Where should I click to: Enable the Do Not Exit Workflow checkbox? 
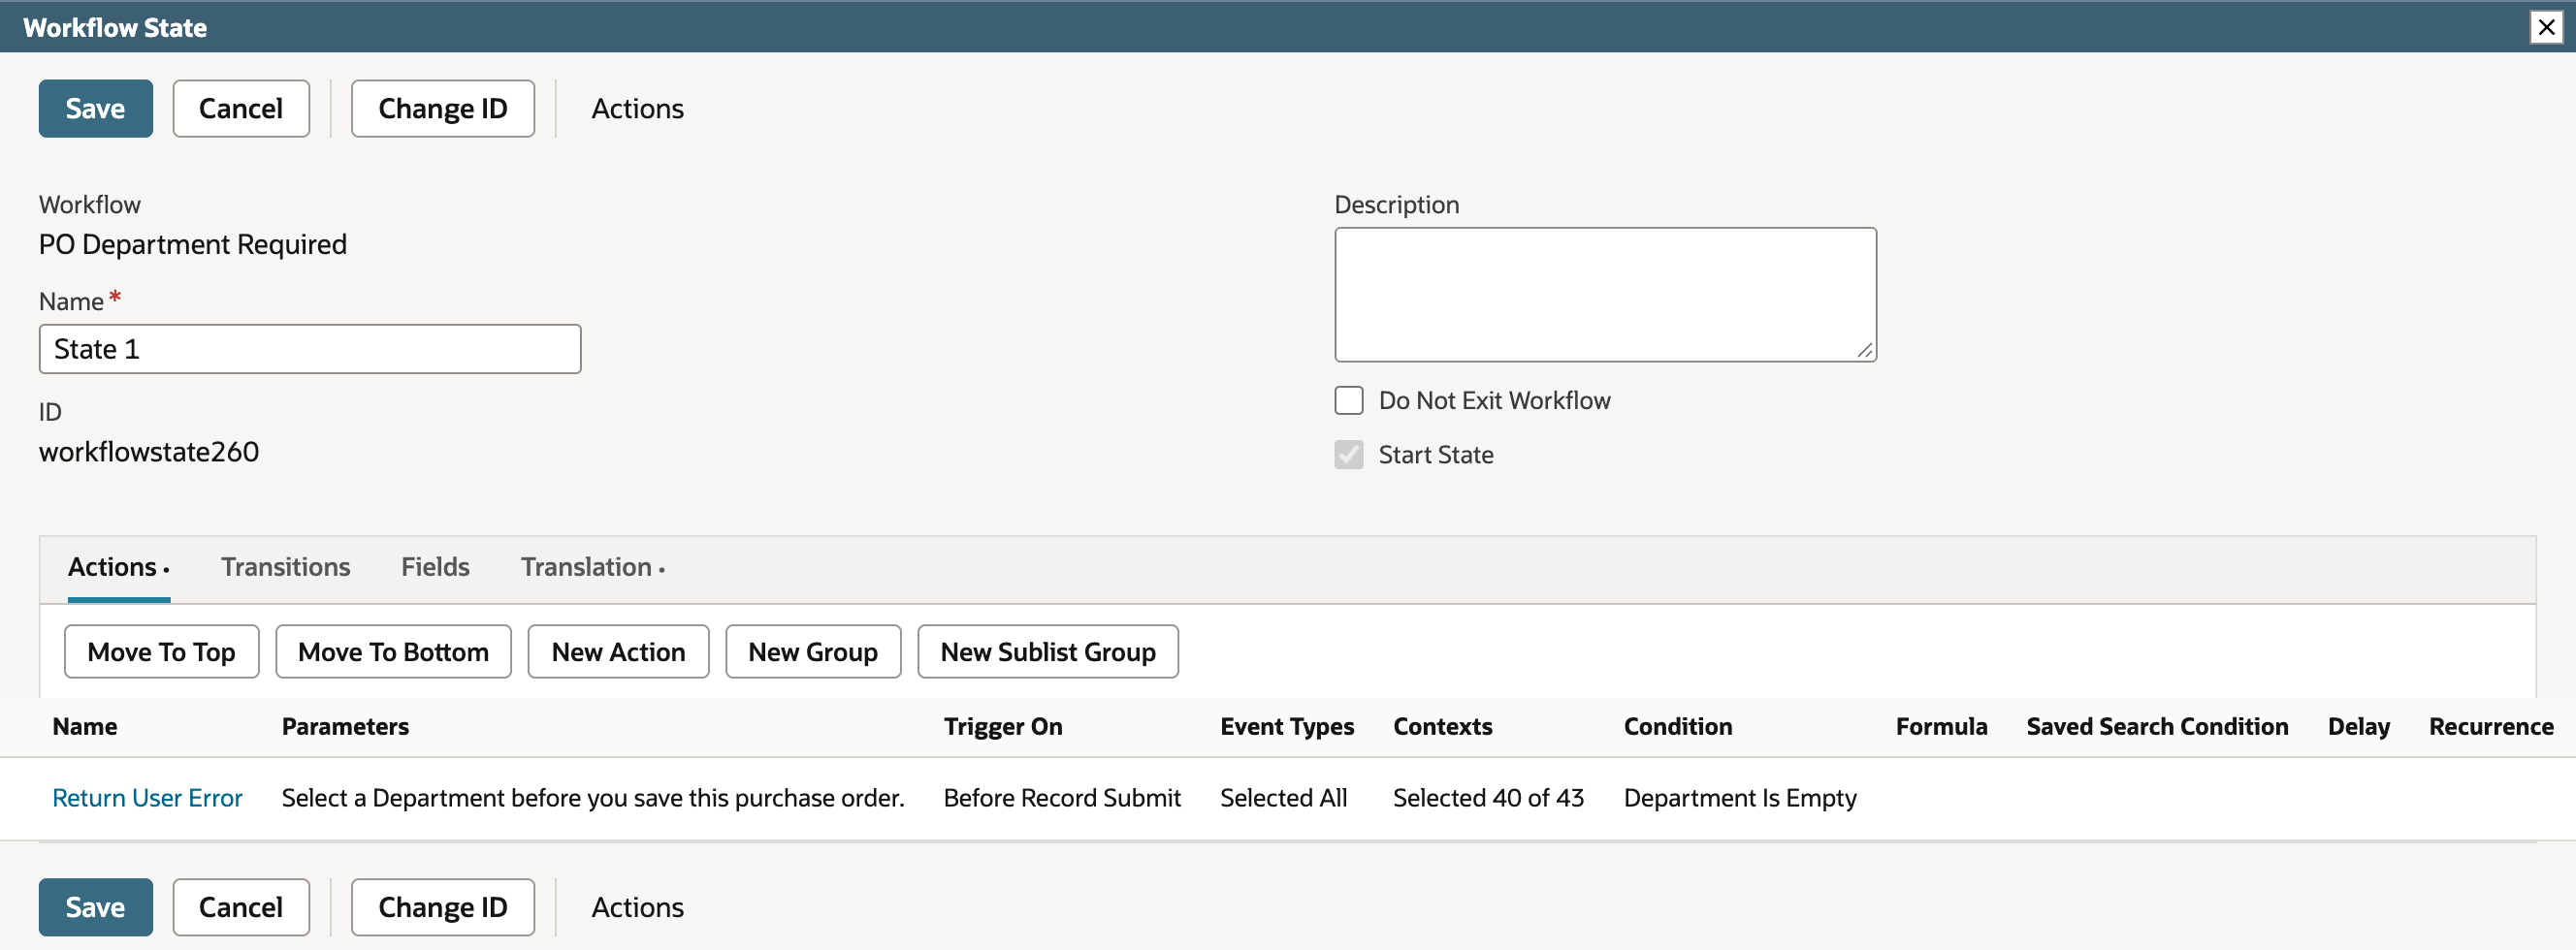(x=1349, y=400)
